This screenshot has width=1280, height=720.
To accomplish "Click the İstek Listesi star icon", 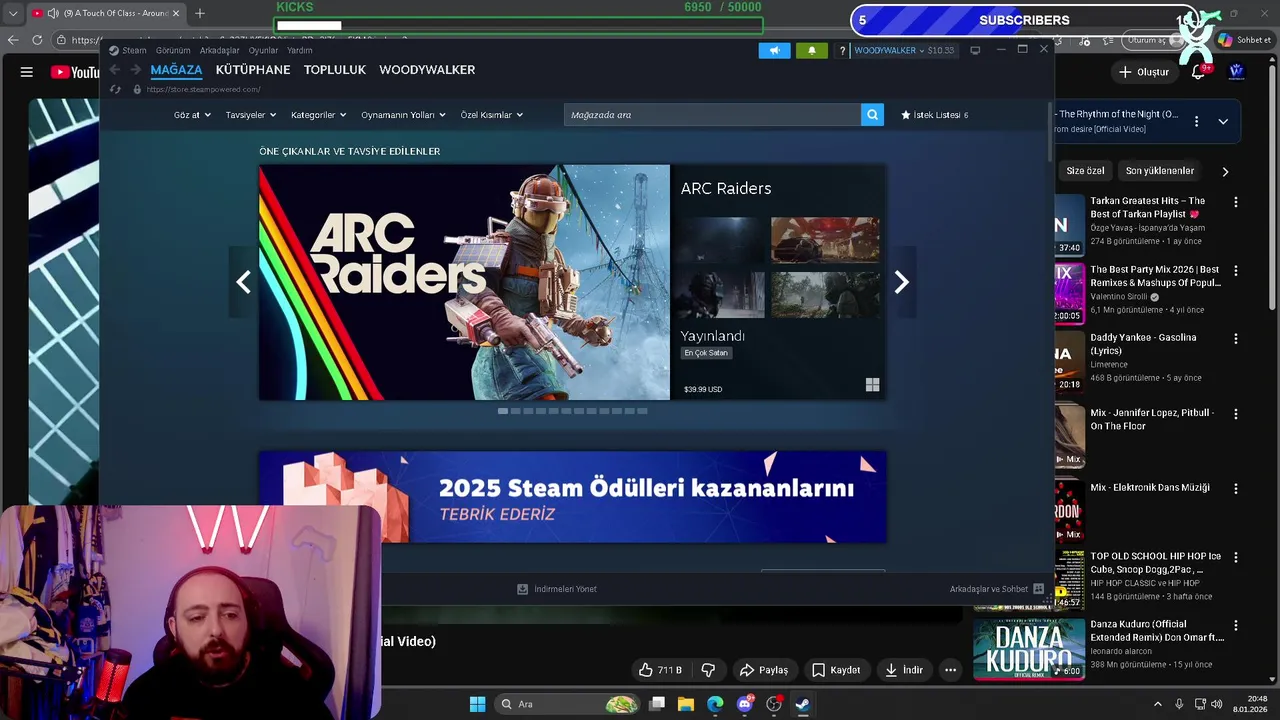I will pyautogui.click(x=906, y=115).
